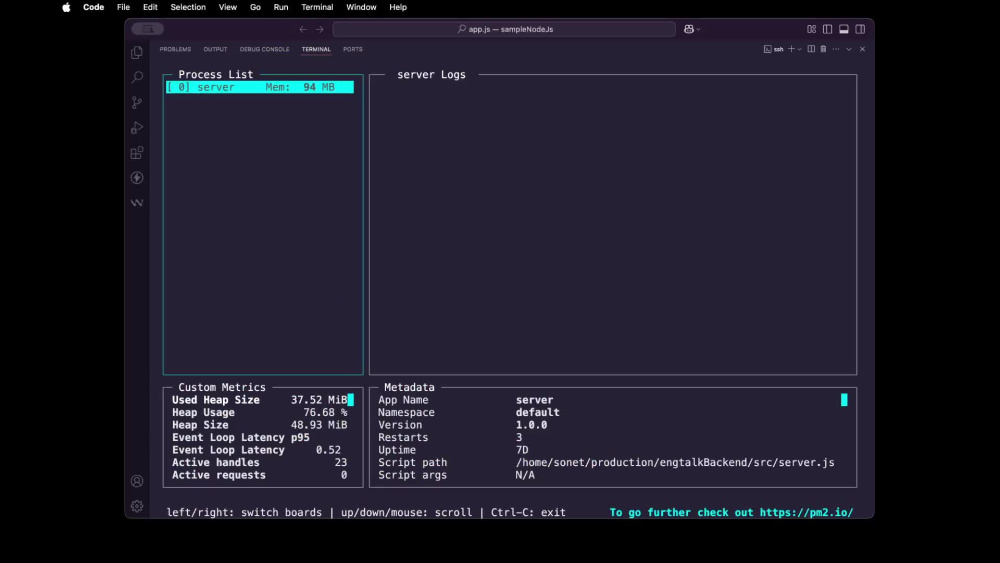Screen dimensions: 1000x563
Task: Click the cyan scroll marker in Metadata panel
Action: [x=844, y=400]
